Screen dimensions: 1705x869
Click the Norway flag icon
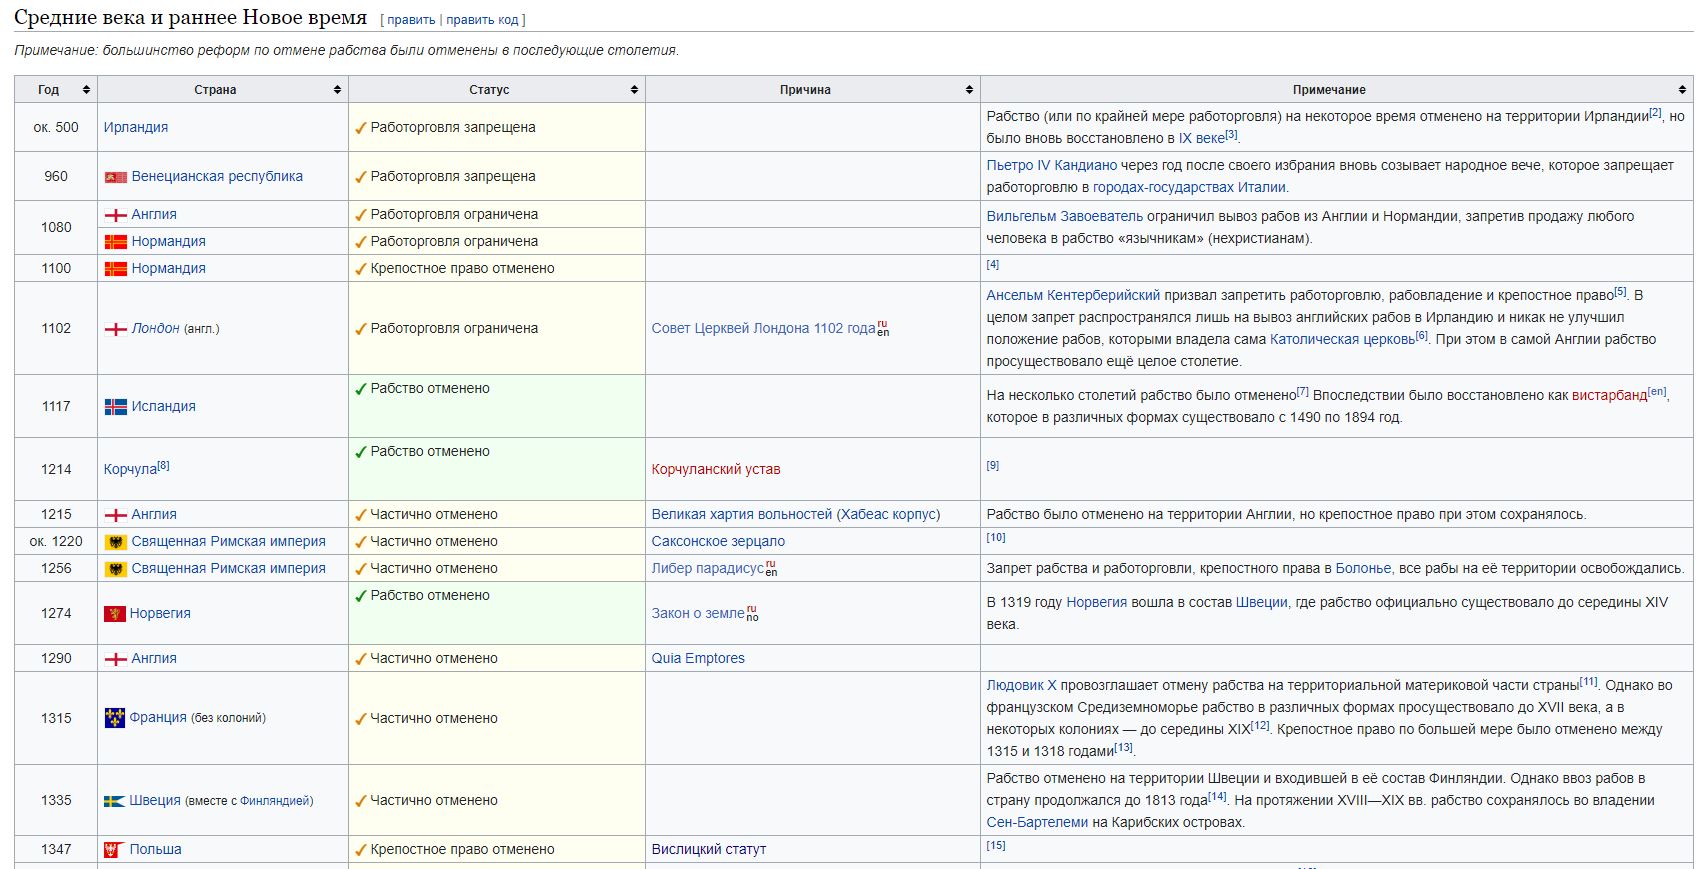[x=115, y=614]
